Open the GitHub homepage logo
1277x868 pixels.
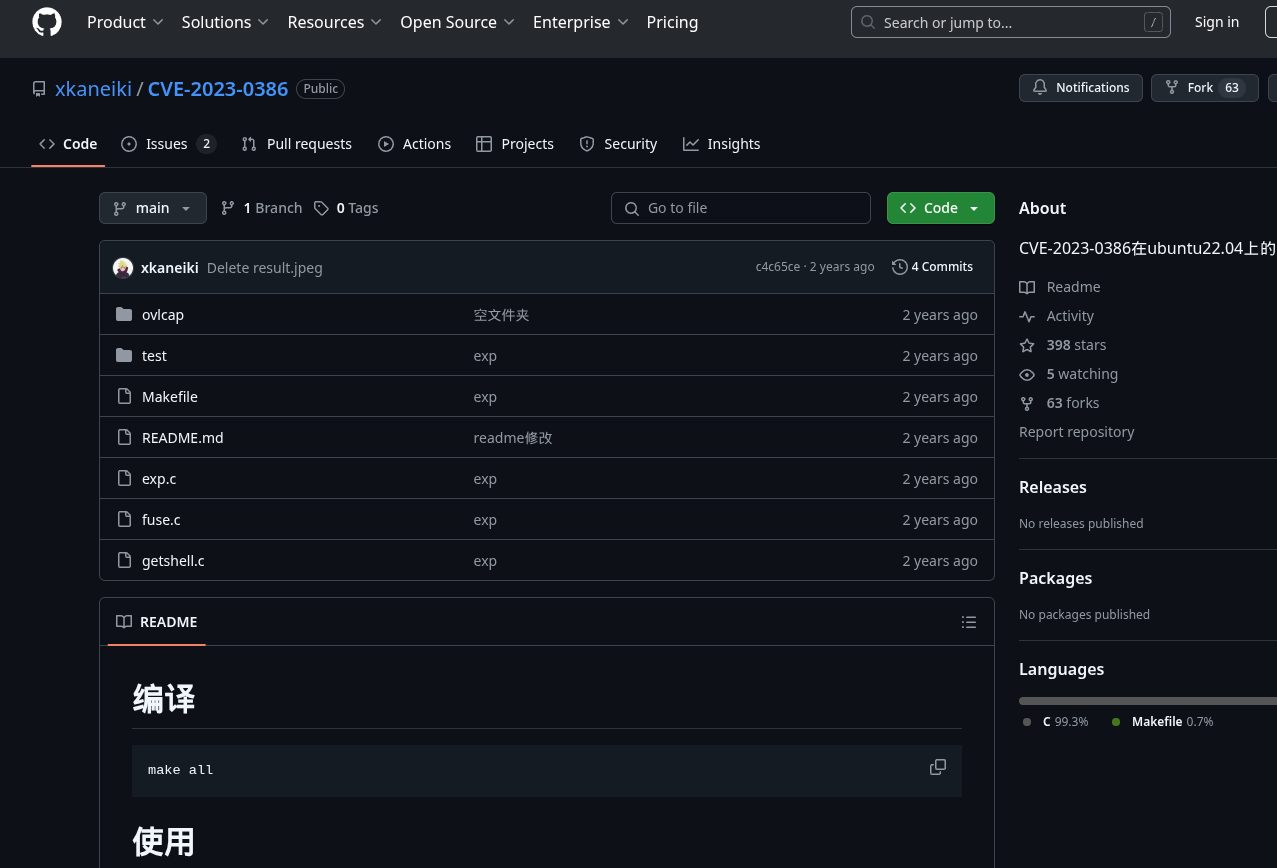point(47,22)
